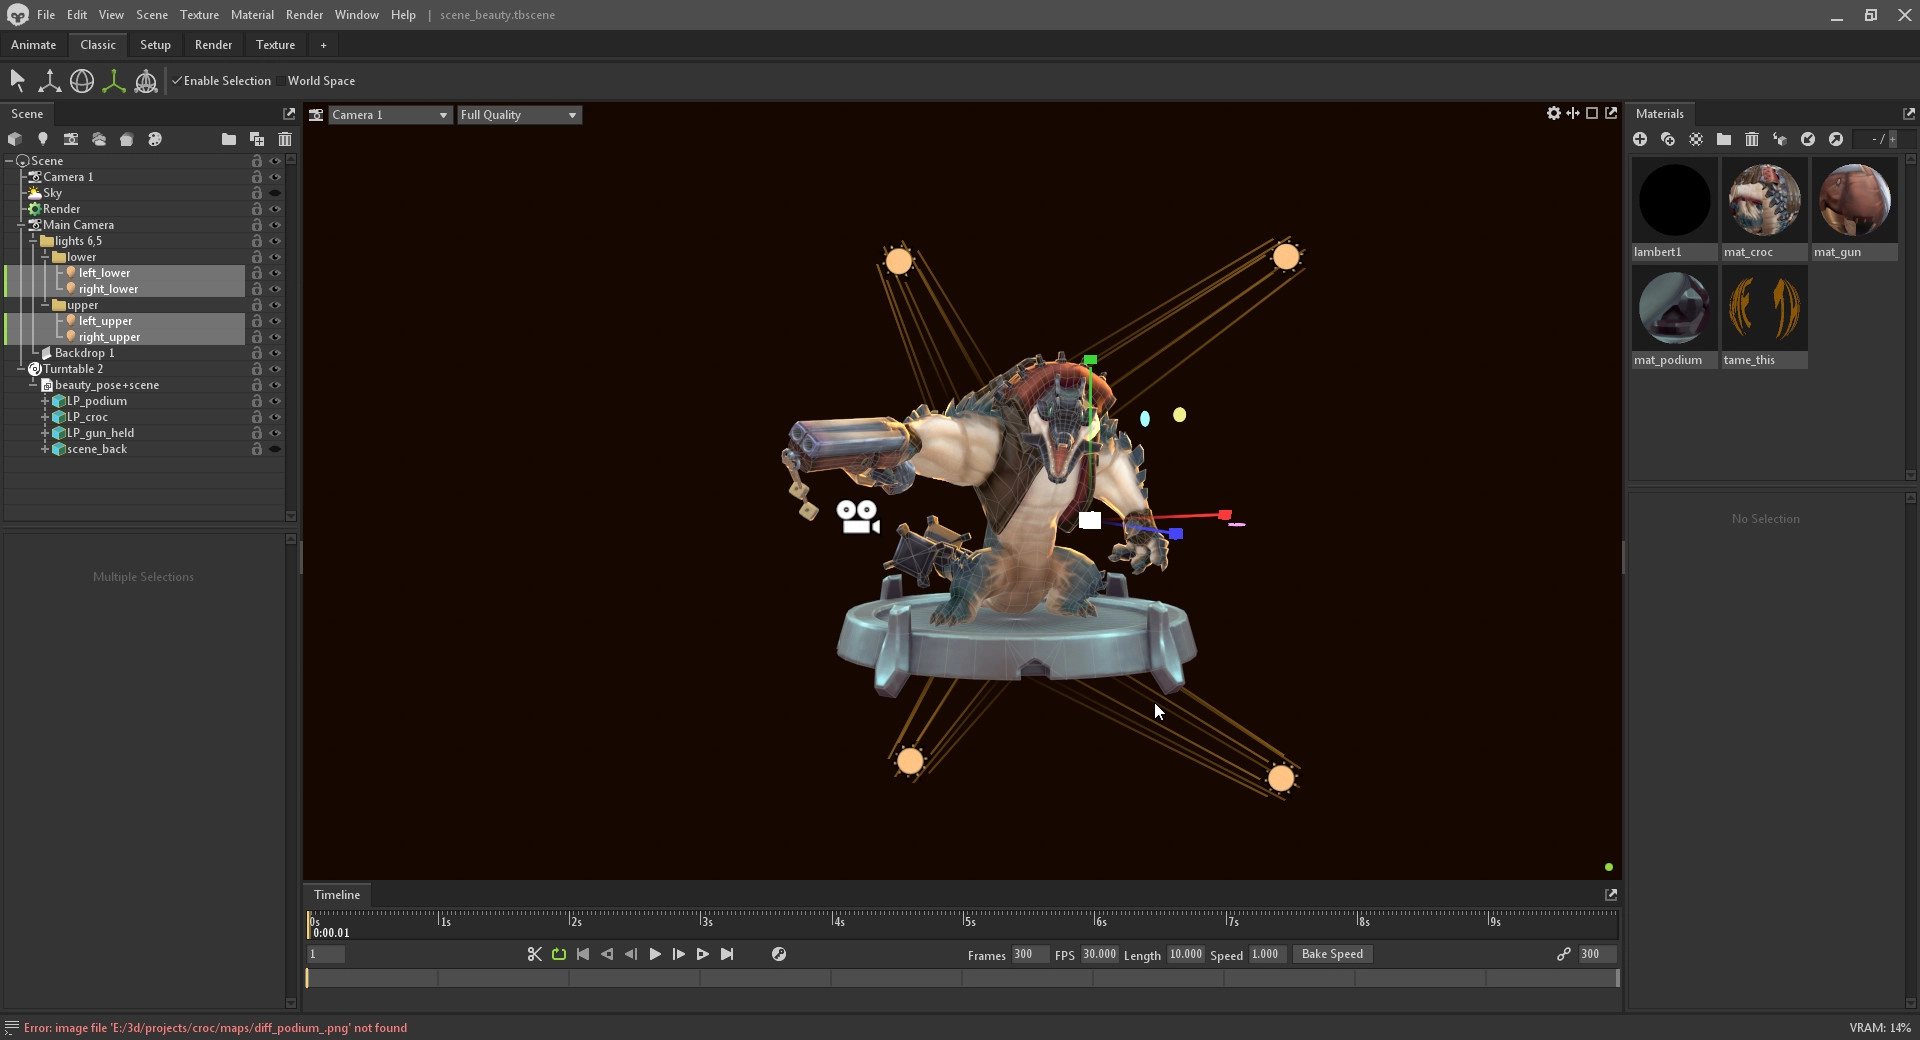The width and height of the screenshot is (1920, 1040).
Task: Add a new light to the scene
Action: [x=43, y=139]
